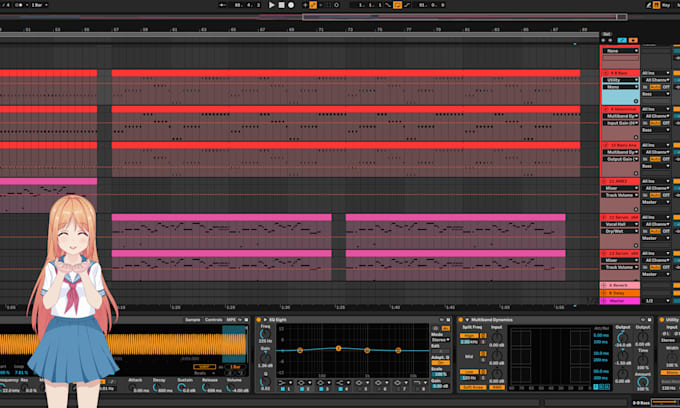The width and height of the screenshot is (680, 408).
Task: Click the Amount knob in Multiband Dynamics
Action: pos(643,382)
